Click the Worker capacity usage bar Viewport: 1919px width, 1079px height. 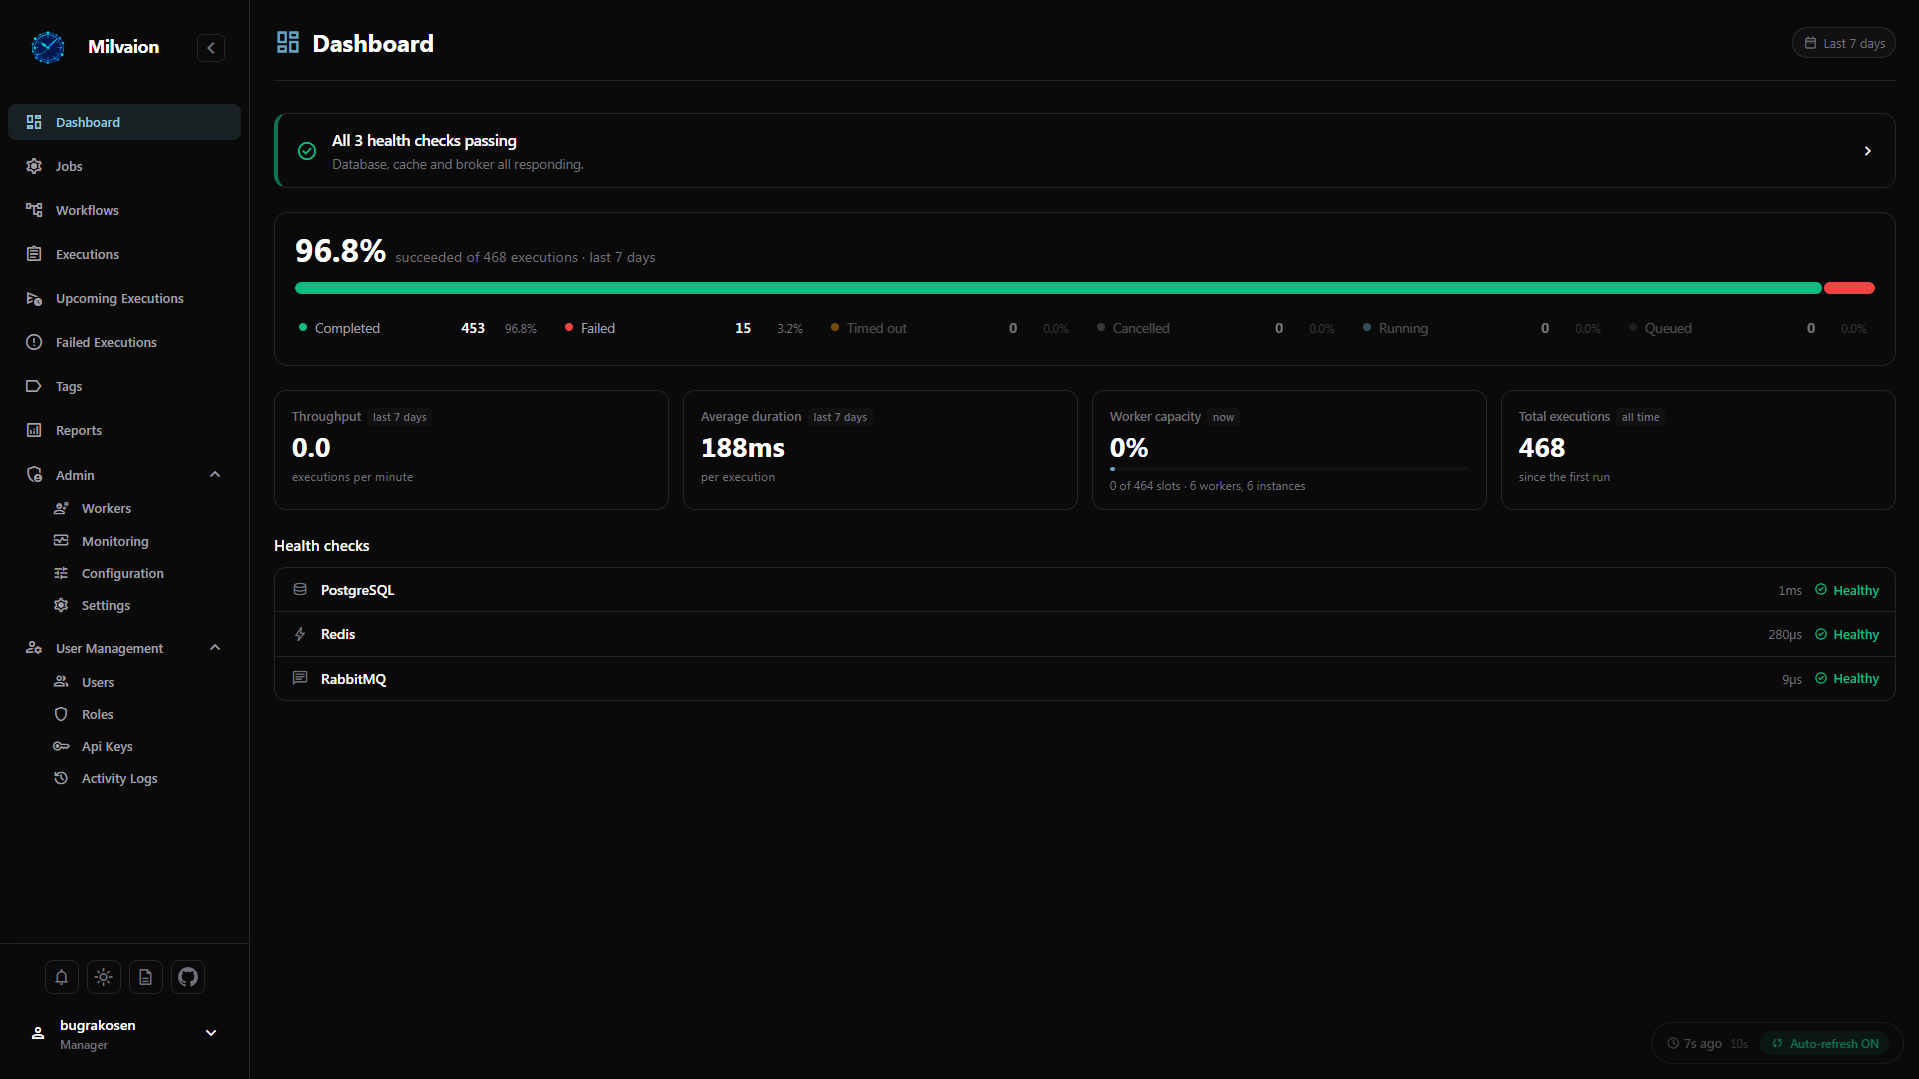pos(1289,468)
